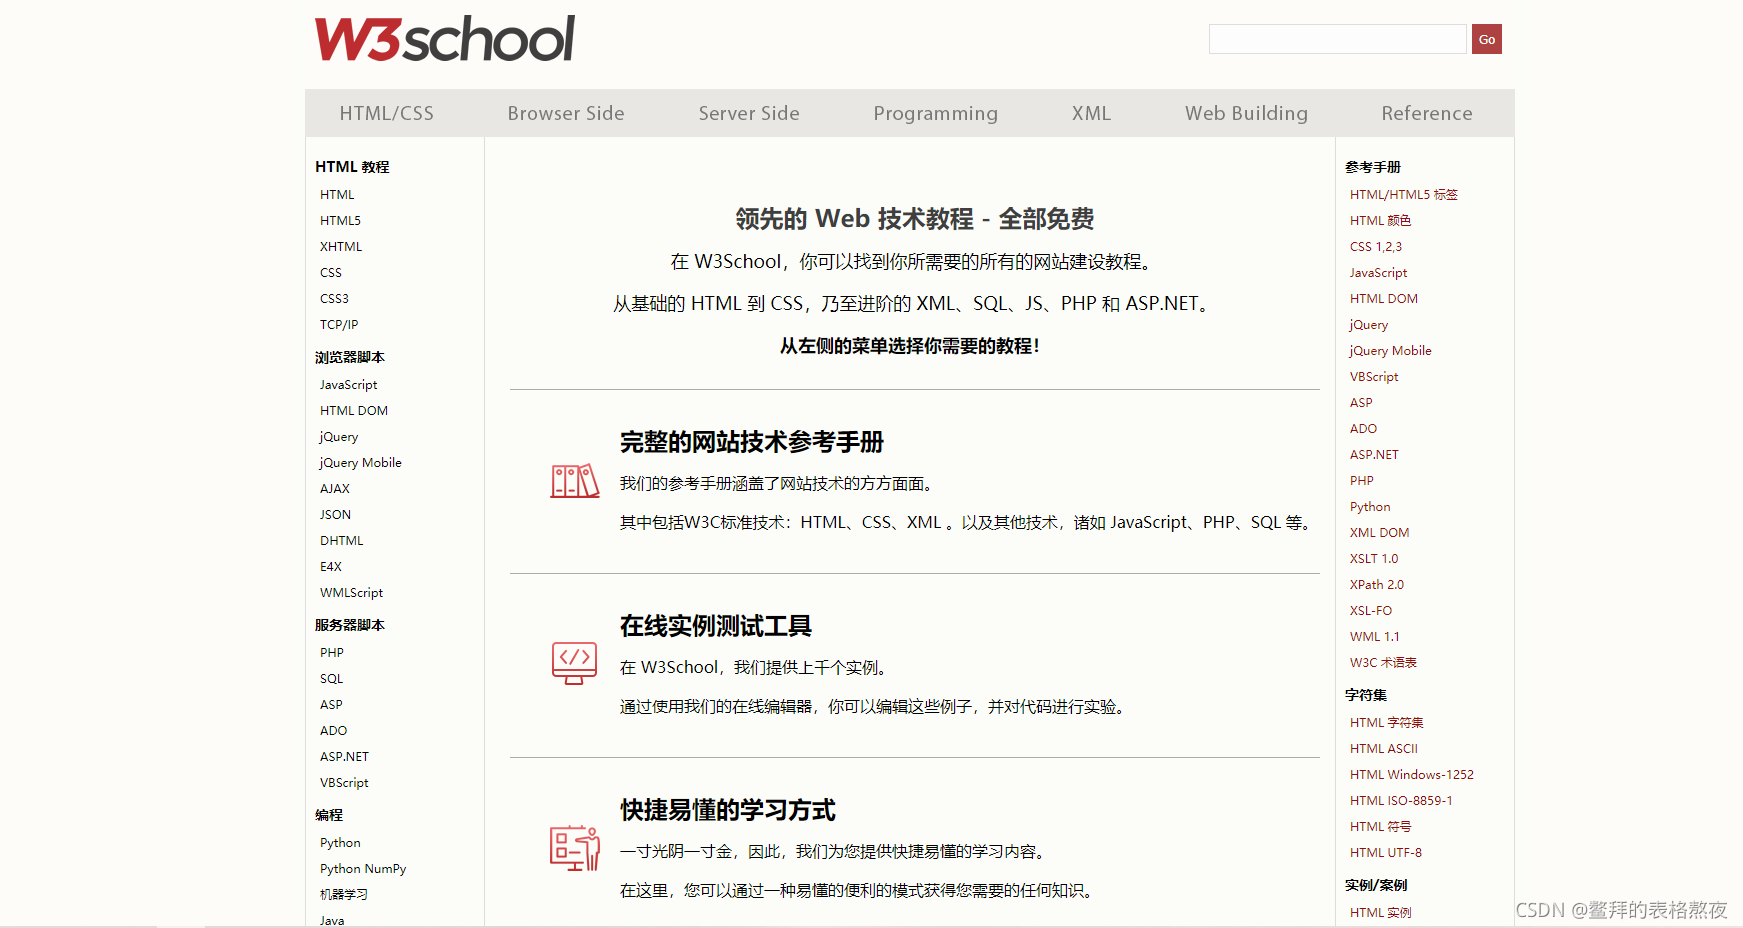Open the XHTML tutorial link
The image size is (1743, 928).
pyautogui.click(x=341, y=247)
